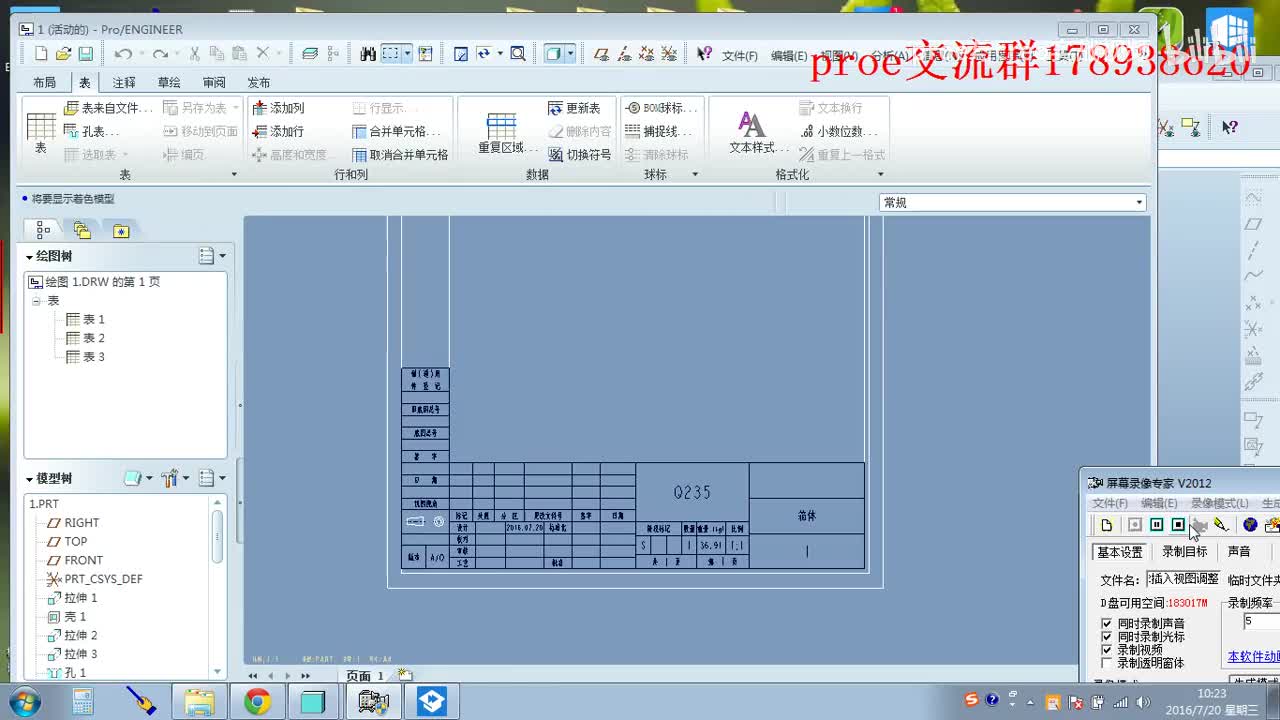Screen dimensions: 1280x720
Task: Open the 录制目标 tab in recorder
Action: pyautogui.click(x=1184, y=552)
